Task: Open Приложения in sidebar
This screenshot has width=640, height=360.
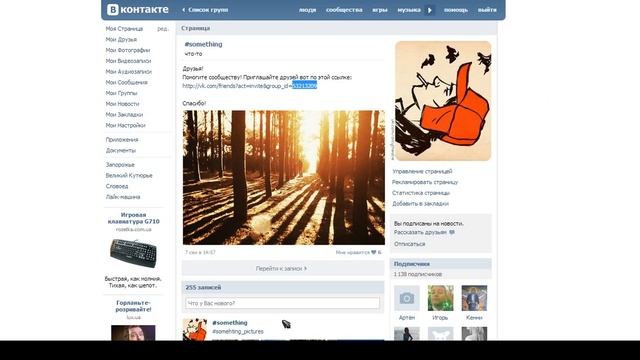Action: [x=122, y=140]
